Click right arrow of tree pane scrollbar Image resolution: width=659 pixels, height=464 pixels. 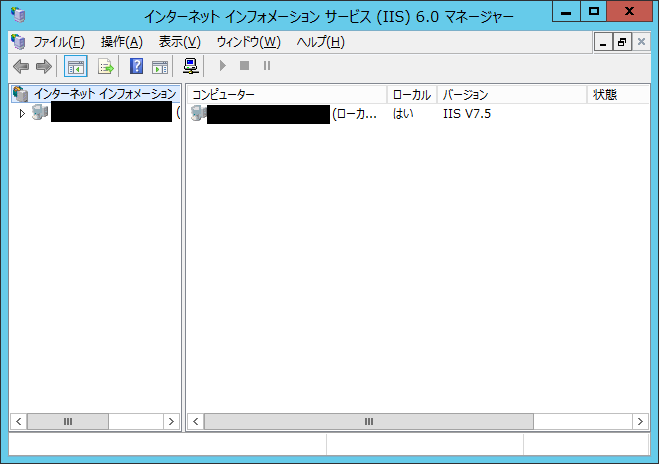coord(171,422)
